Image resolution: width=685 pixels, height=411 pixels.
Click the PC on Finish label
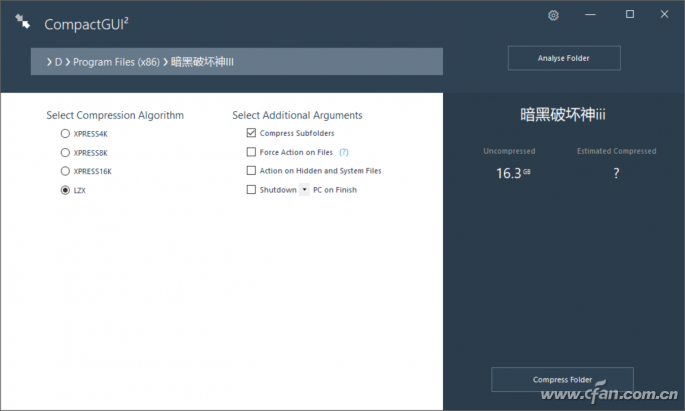[335, 190]
